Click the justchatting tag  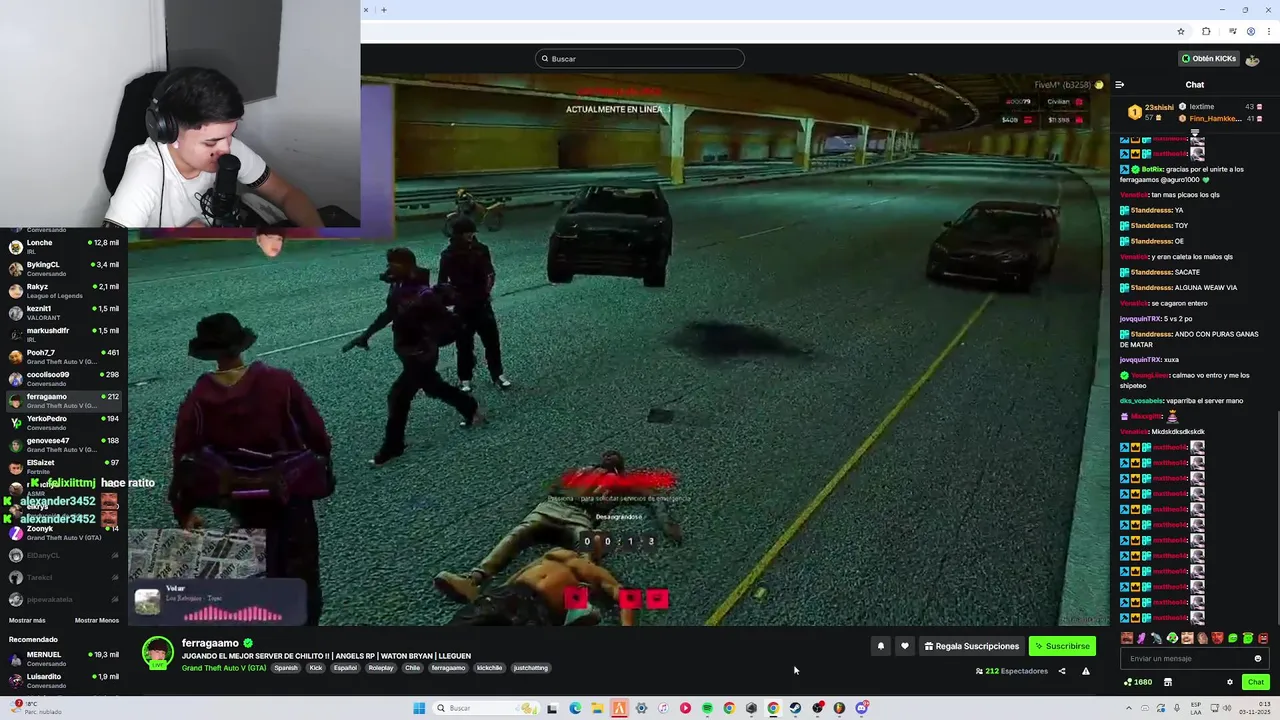pos(531,668)
